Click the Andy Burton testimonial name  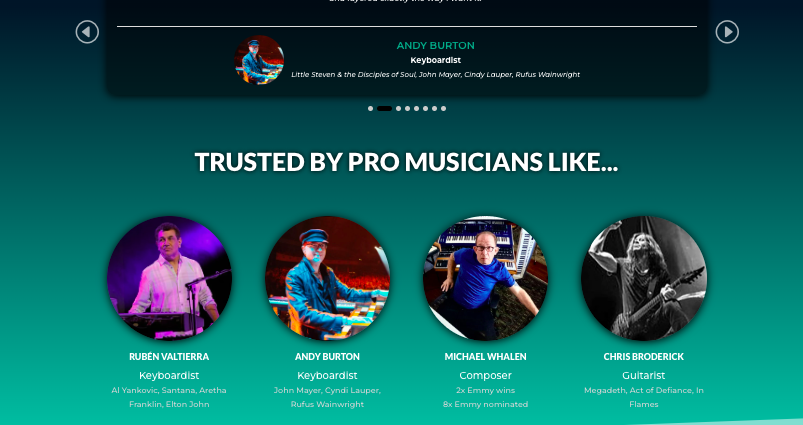[x=435, y=46]
